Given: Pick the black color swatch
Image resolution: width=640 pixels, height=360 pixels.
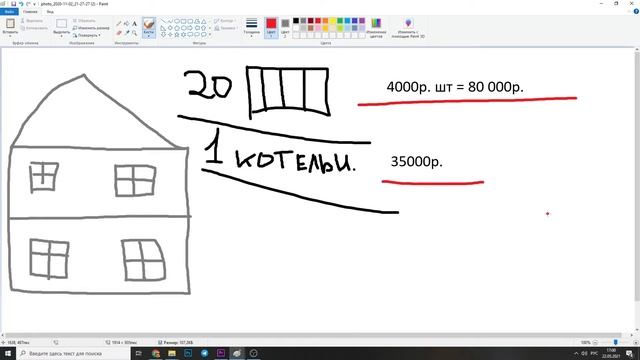Looking at the screenshot, I should (x=296, y=21).
